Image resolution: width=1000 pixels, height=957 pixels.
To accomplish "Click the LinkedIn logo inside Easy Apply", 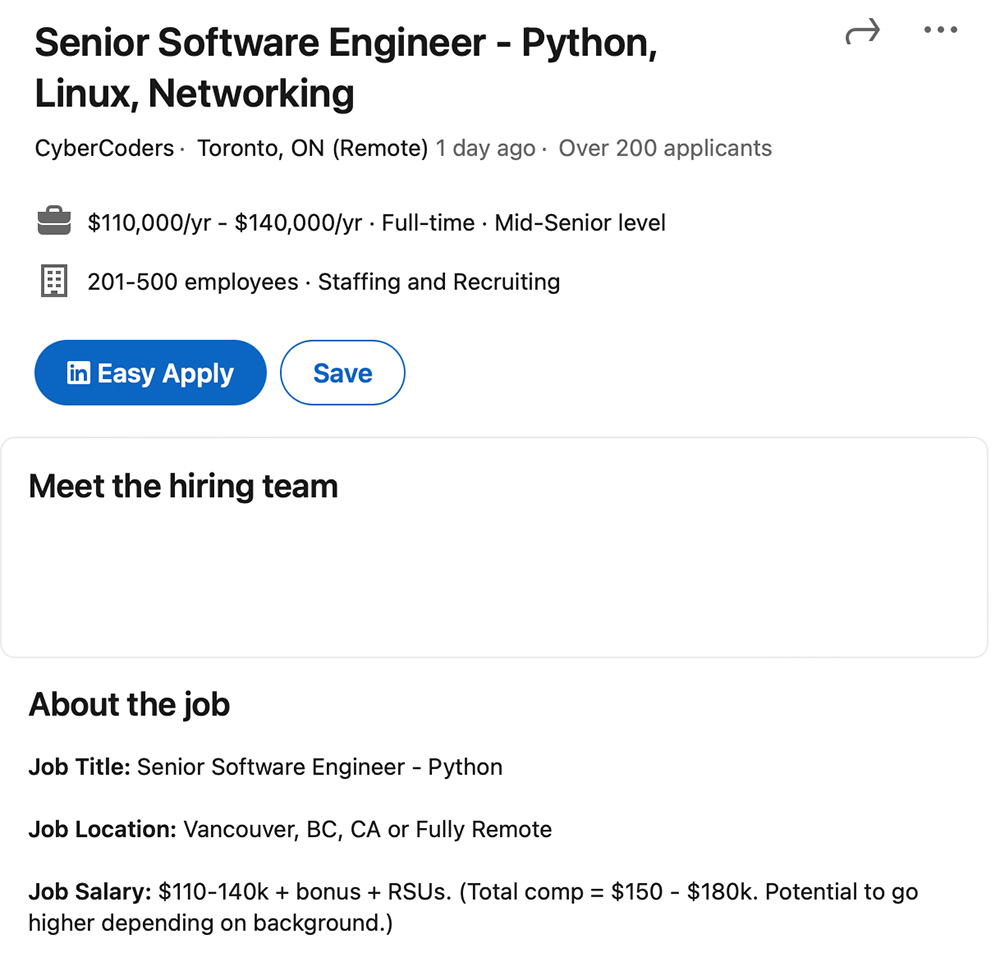I will tap(78, 373).
